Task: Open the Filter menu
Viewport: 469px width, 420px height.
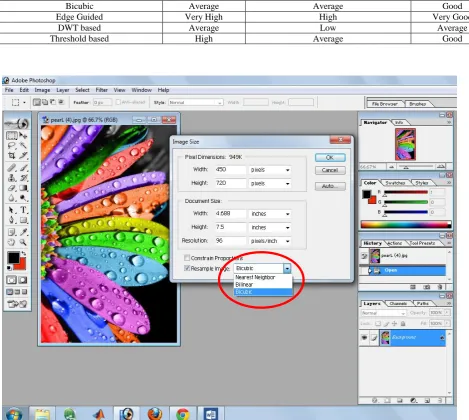Action: point(102,90)
